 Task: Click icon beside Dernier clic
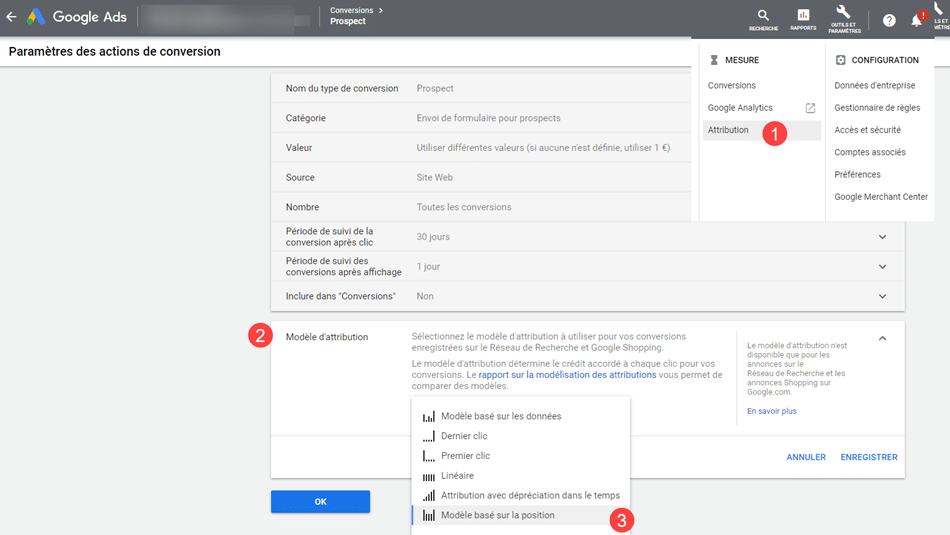(428, 436)
